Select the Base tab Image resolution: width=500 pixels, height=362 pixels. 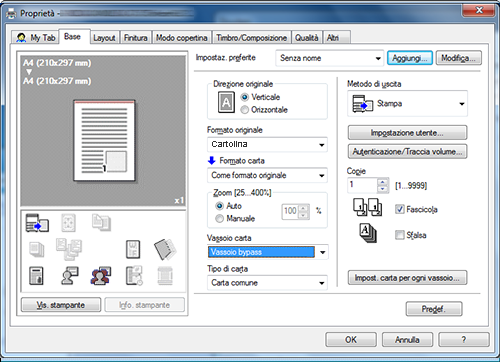pyautogui.click(x=74, y=36)
